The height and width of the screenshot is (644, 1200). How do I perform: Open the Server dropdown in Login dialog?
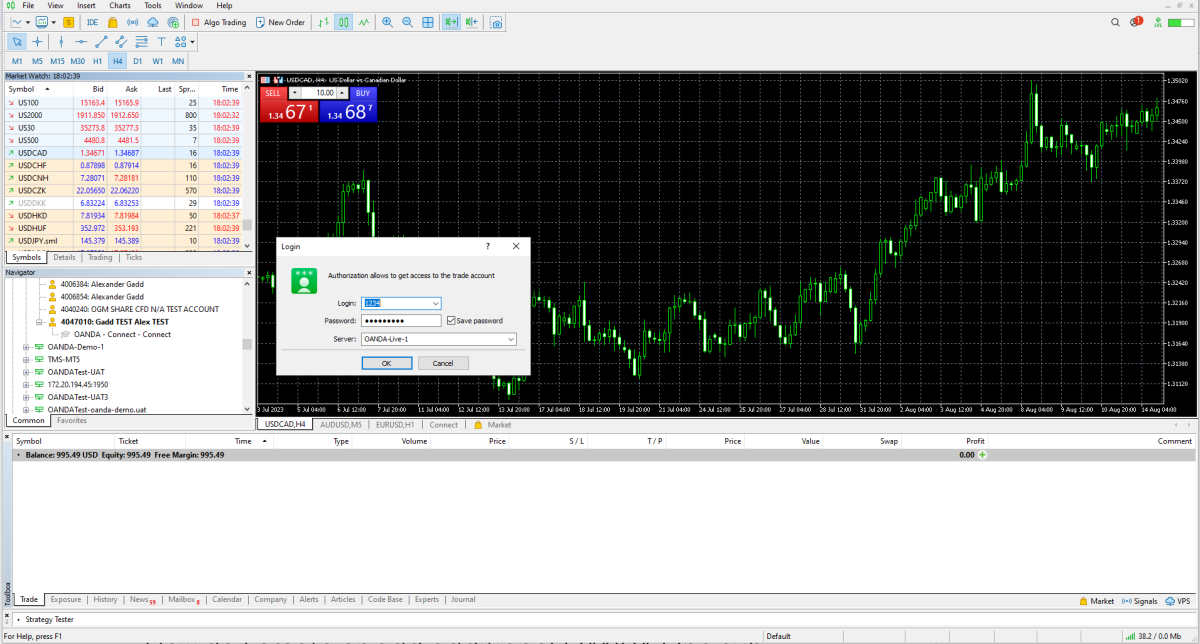[511, 339]
